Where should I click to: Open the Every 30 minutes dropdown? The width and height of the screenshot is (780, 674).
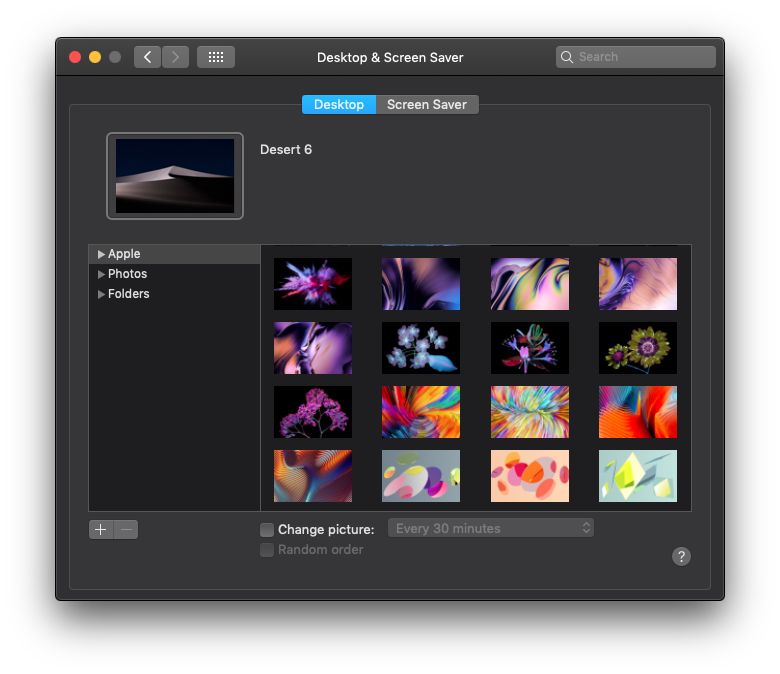coord(491,528)
